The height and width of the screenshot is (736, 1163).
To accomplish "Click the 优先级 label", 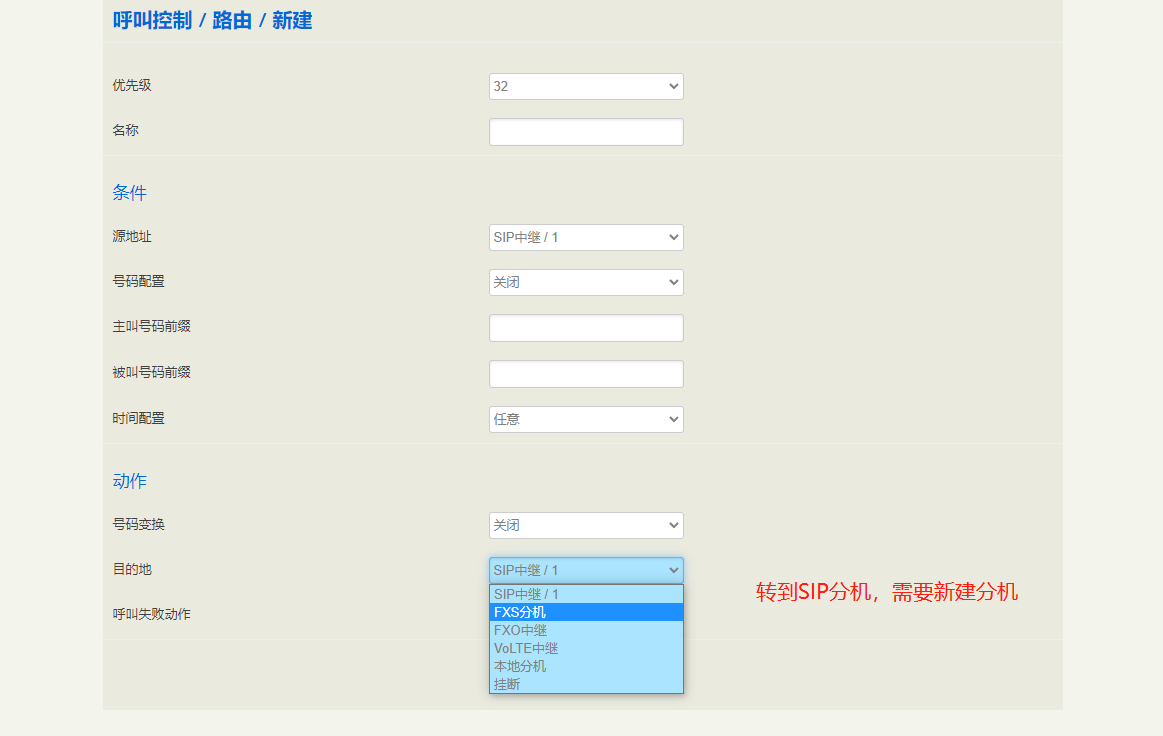I will (x=132, y=85).
